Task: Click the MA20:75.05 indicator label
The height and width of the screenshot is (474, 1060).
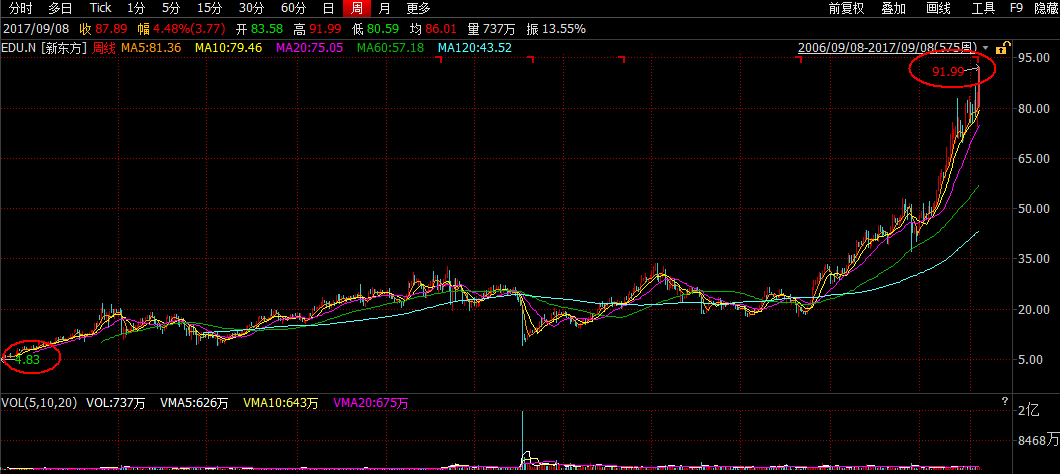Action: click(x=309, y=48)
